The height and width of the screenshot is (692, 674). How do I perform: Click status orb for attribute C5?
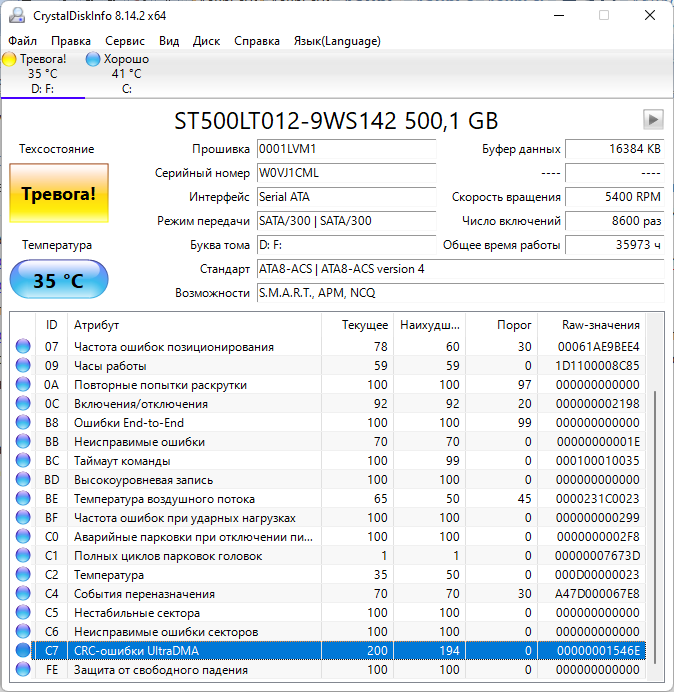click(23, 612)
